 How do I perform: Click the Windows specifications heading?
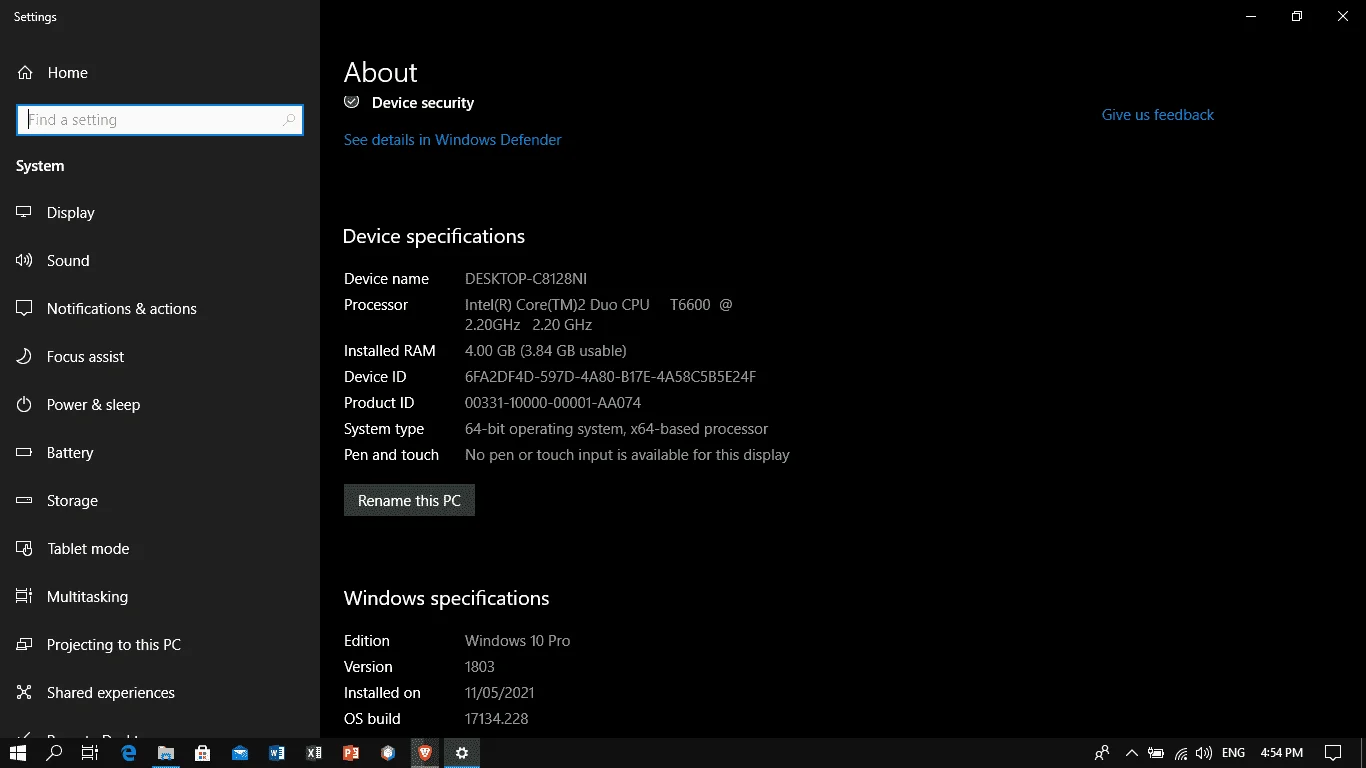click(x=446, y=599)
